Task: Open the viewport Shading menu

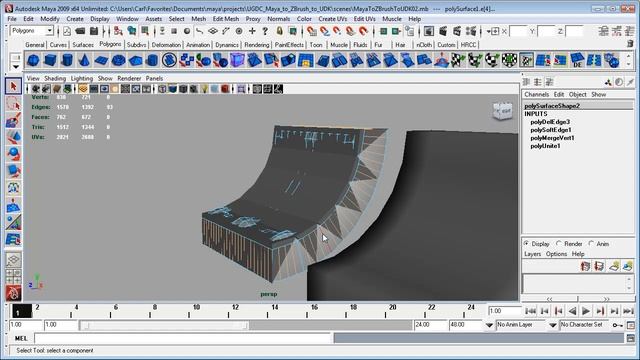Action: (55, 78)
